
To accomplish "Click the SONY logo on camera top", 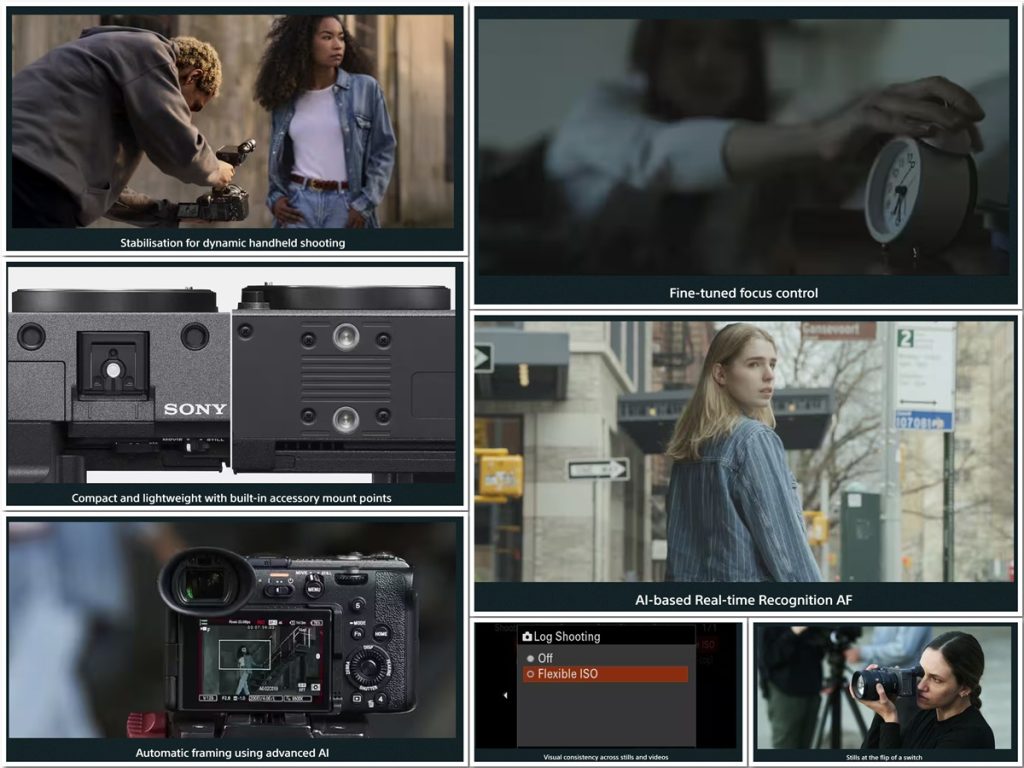I will pyautogui.click(x=195, y=409).
